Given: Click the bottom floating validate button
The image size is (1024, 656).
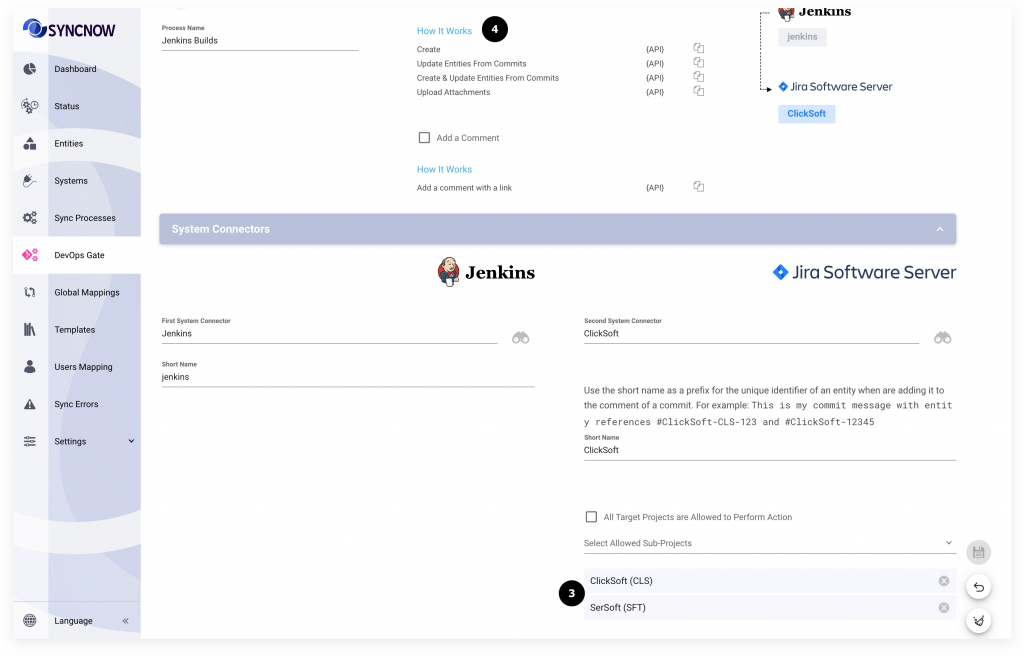Looking at the screenshot, I should [x=978, y=621].
